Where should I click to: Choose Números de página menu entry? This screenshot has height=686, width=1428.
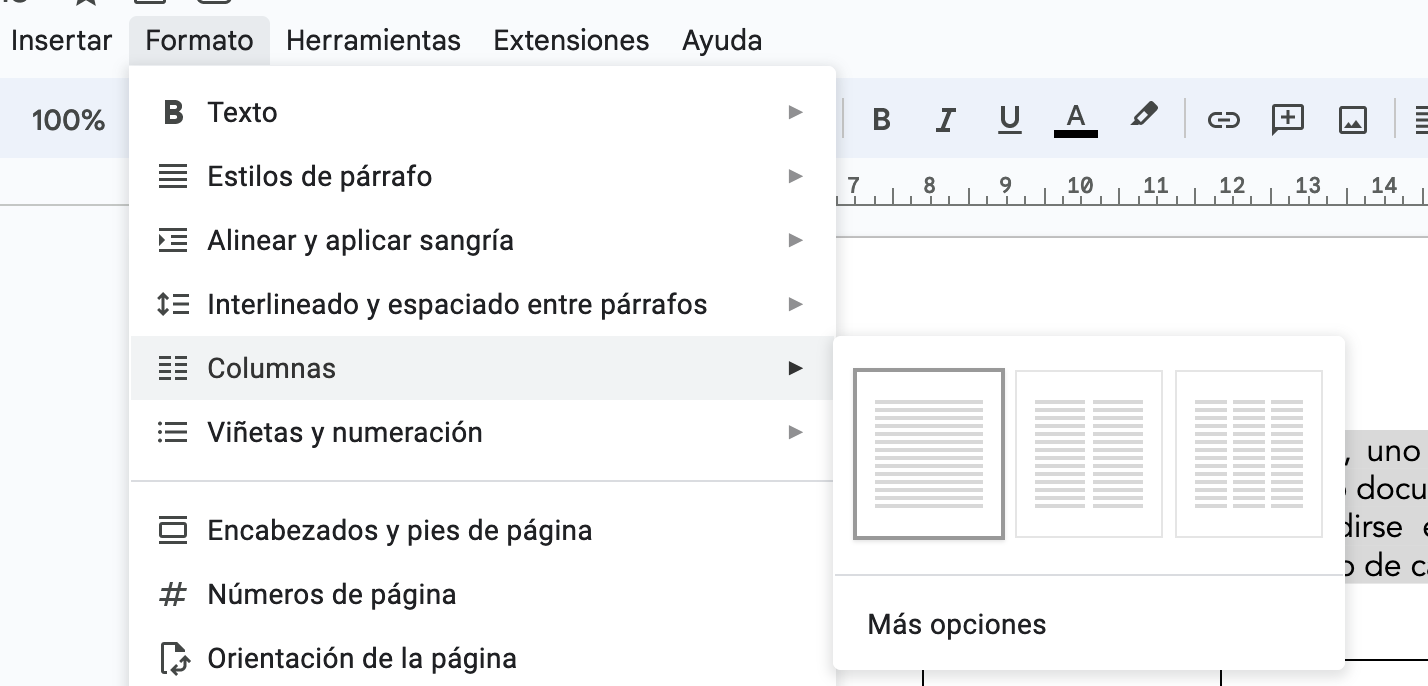pyautogui.click(x=331, y=595)
